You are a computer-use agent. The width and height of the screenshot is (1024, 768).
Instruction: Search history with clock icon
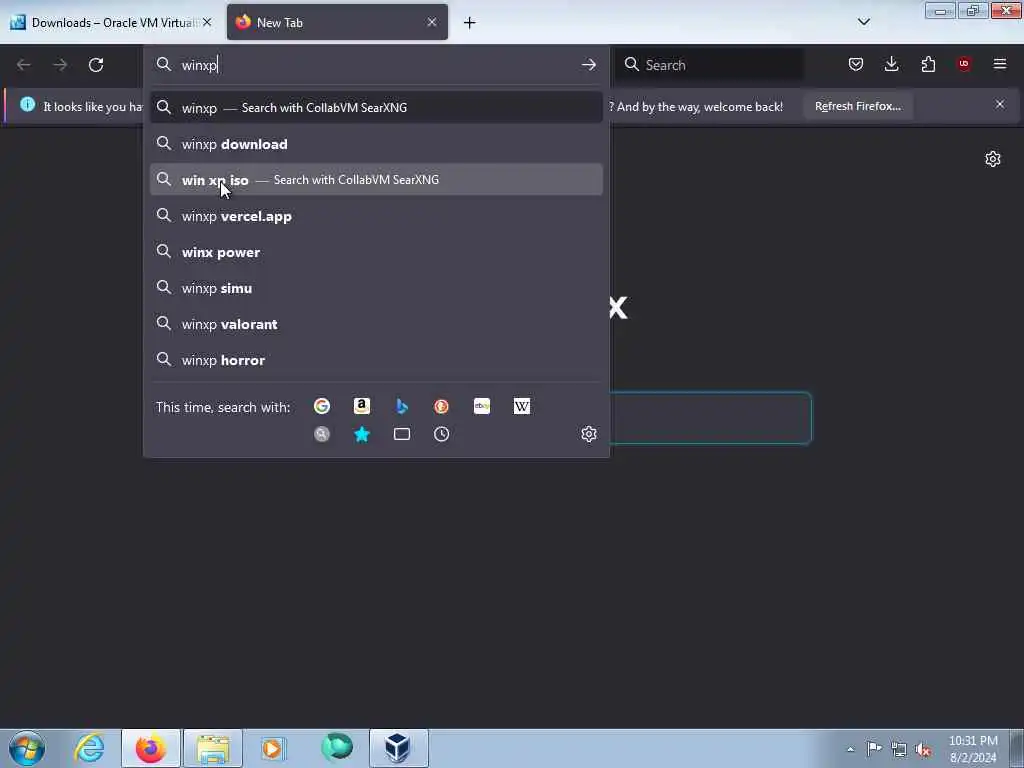pyautogui.click(x=441, y=434)
